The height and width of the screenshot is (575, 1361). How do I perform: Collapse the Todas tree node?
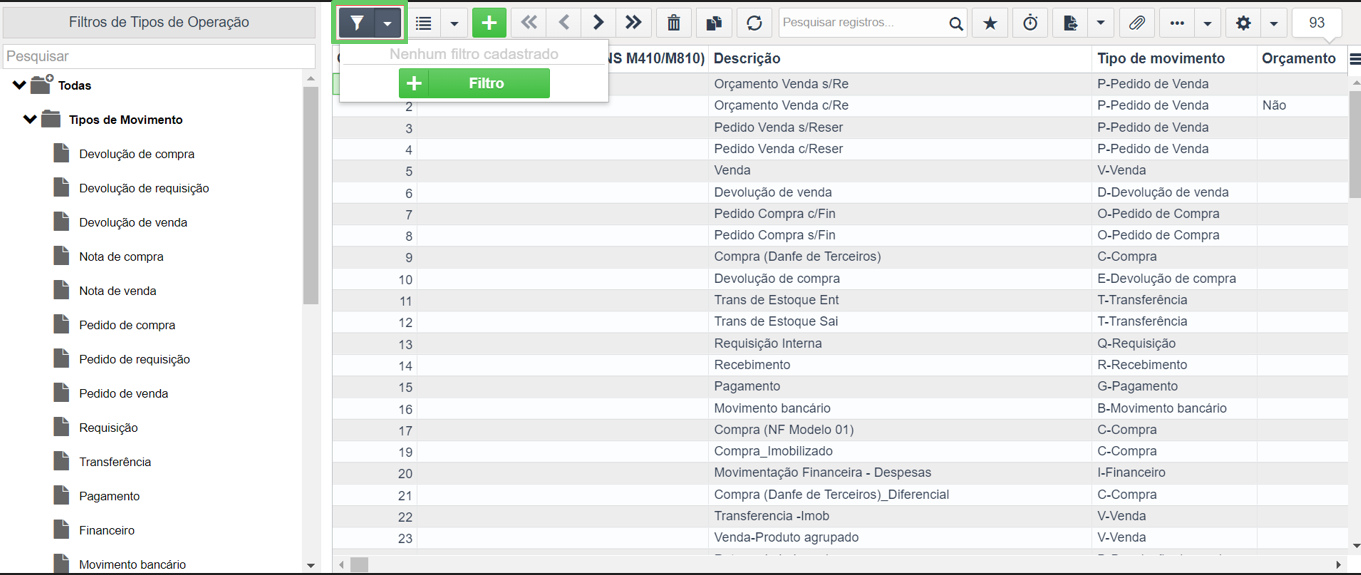(19, 85)
